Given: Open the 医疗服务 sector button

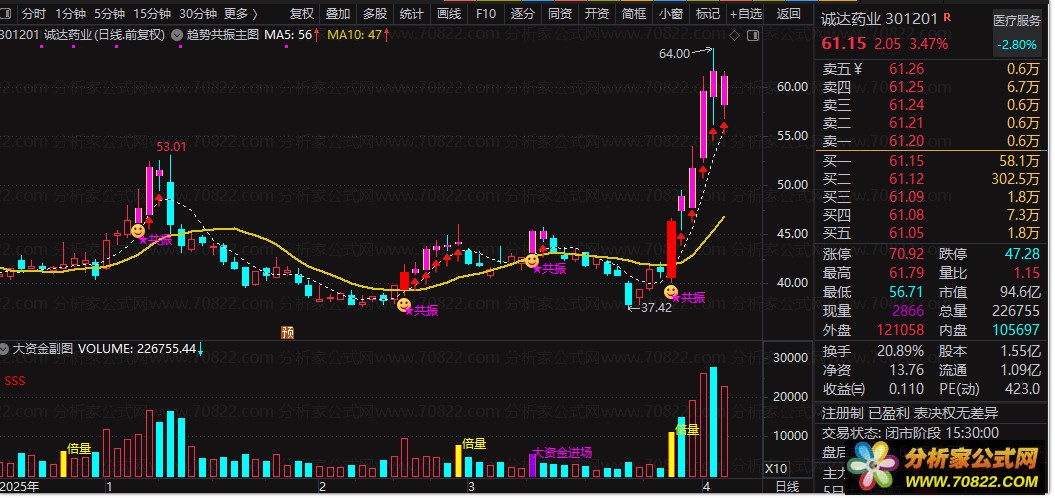Looking at the screenshot, I should 1017,21.
